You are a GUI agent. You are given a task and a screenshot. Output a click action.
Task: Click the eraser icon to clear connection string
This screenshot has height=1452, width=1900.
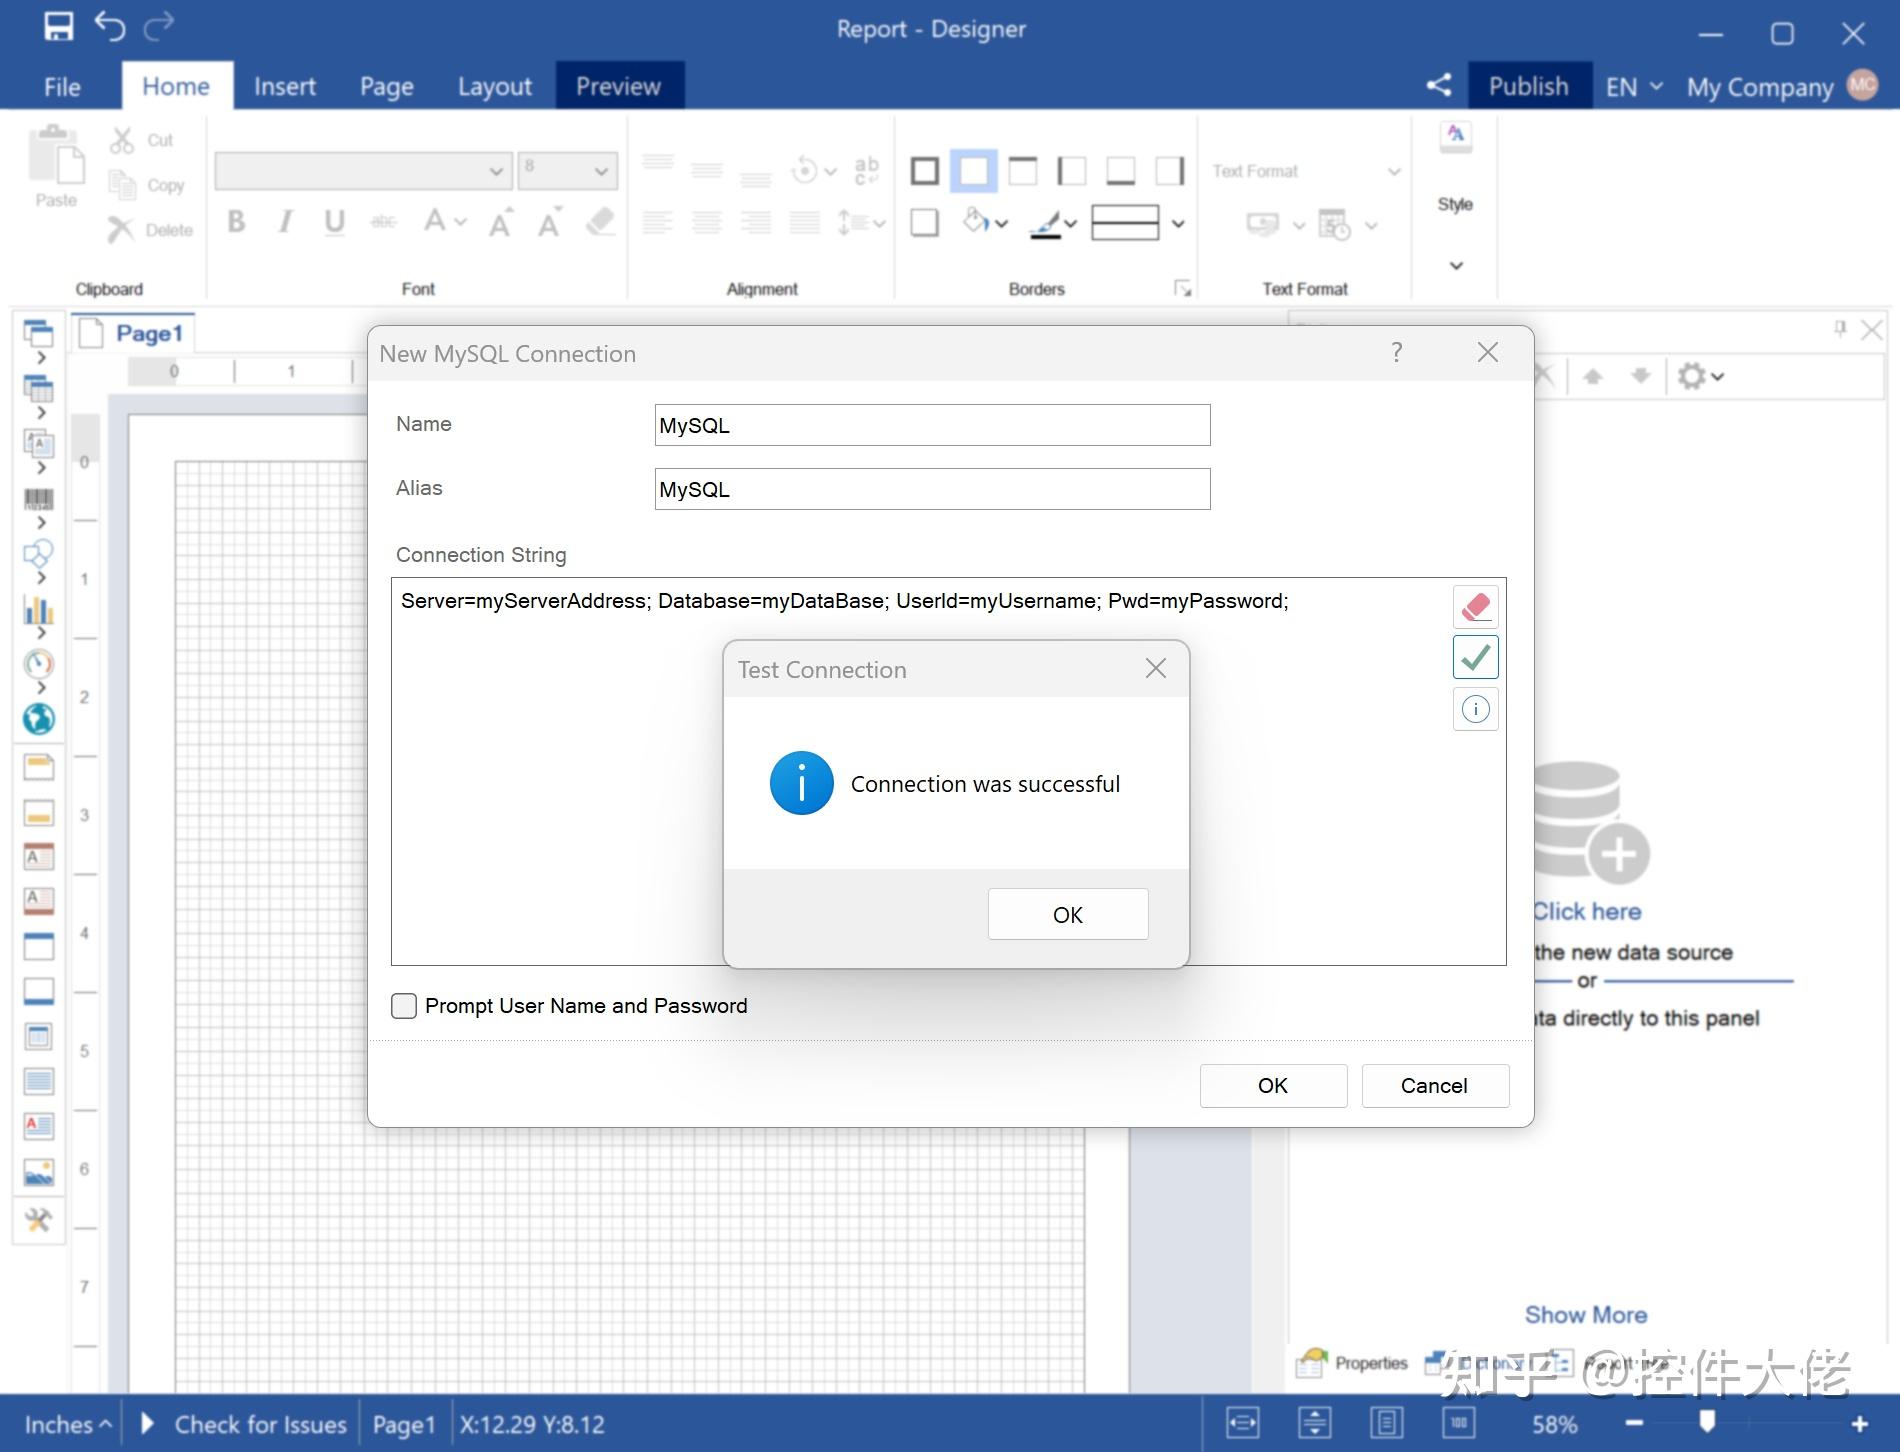pyautogui.click(x=1475, y=606)
